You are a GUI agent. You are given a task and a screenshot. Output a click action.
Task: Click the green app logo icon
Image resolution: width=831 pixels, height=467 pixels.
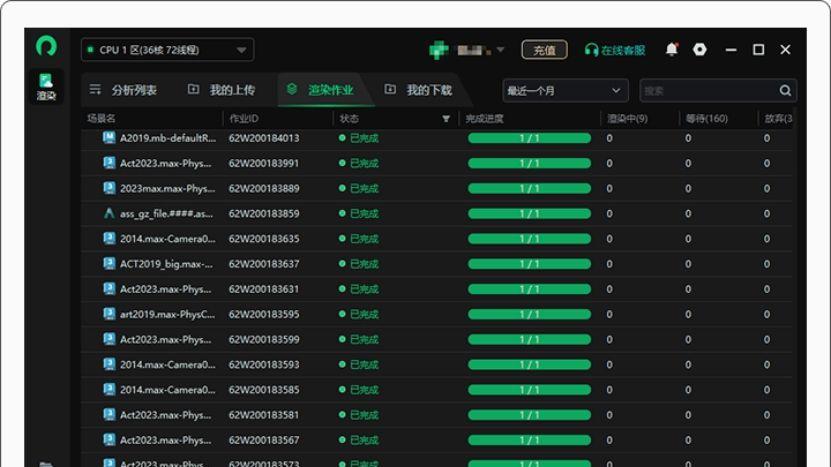point(46,46)
